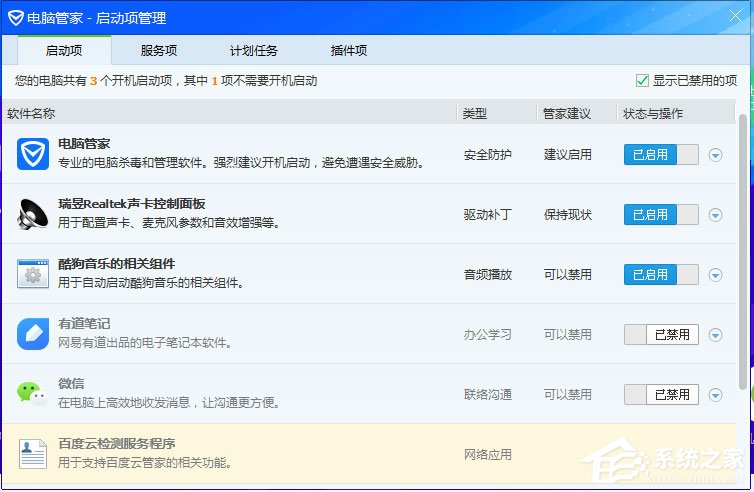Click the 办公学习 type cell
754x492 pixels.
click(x=488, y=335)
